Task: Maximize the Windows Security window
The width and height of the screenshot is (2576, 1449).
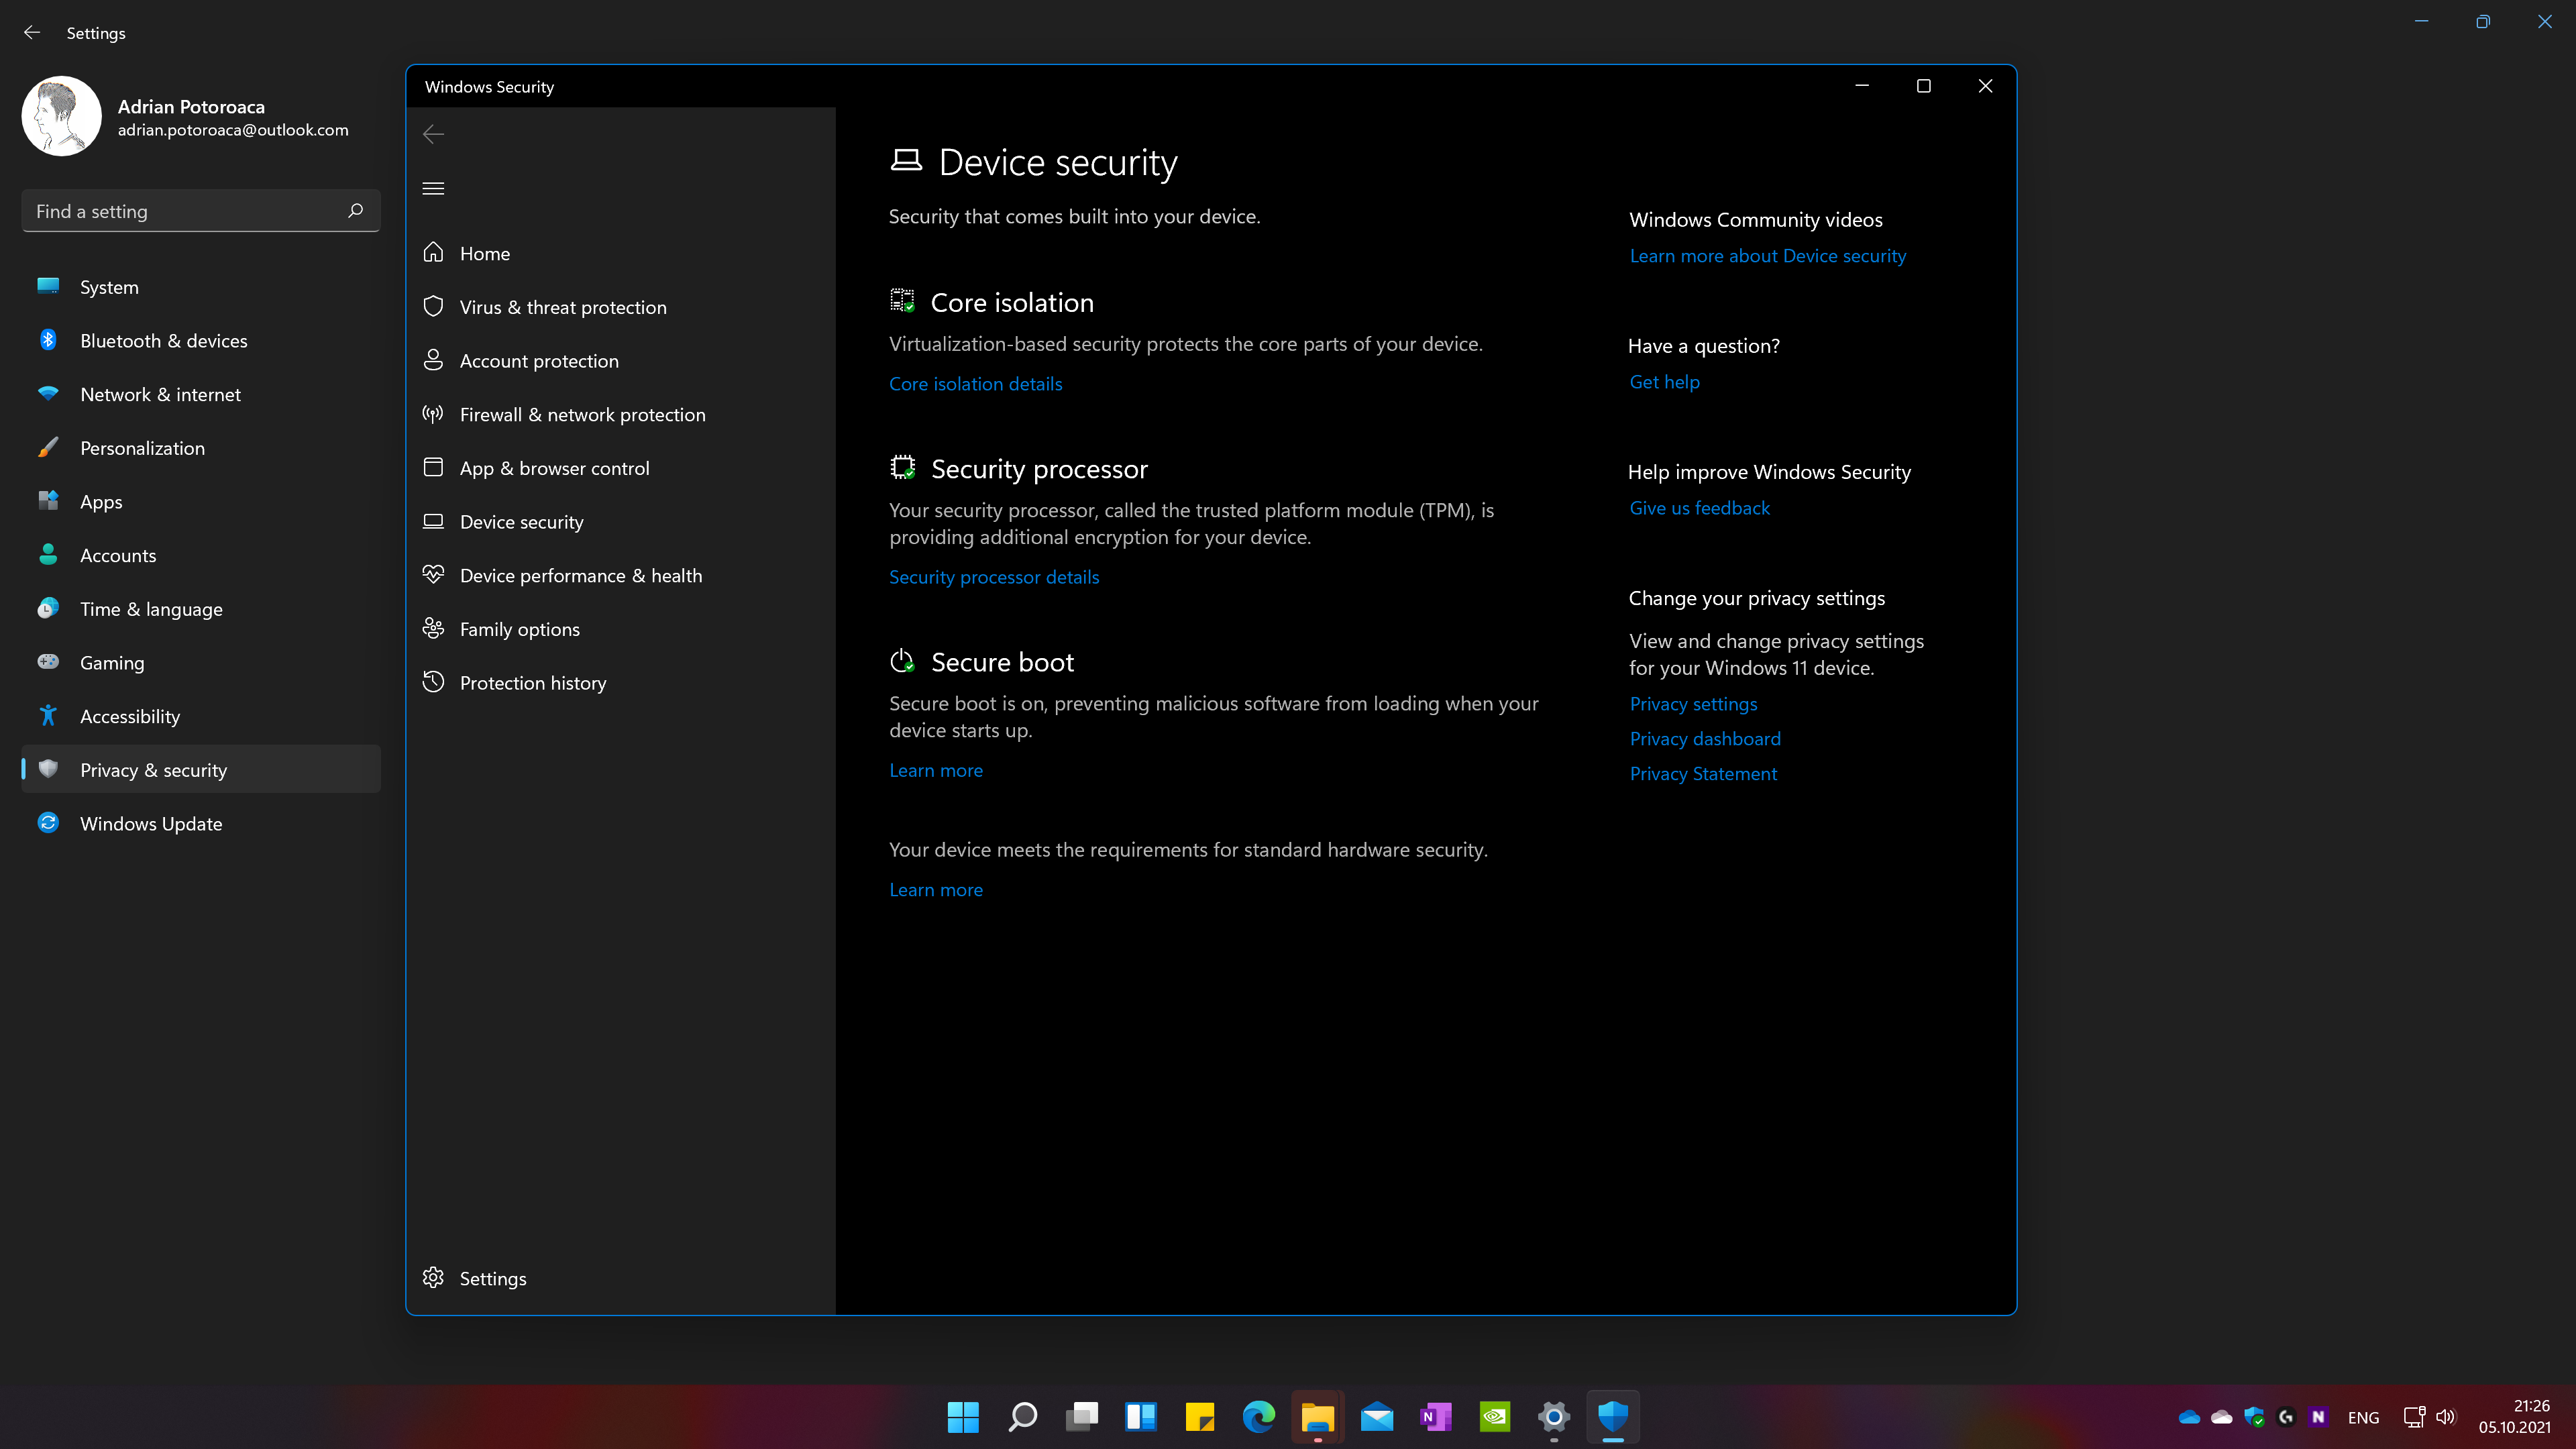Action: (1923, 86)
